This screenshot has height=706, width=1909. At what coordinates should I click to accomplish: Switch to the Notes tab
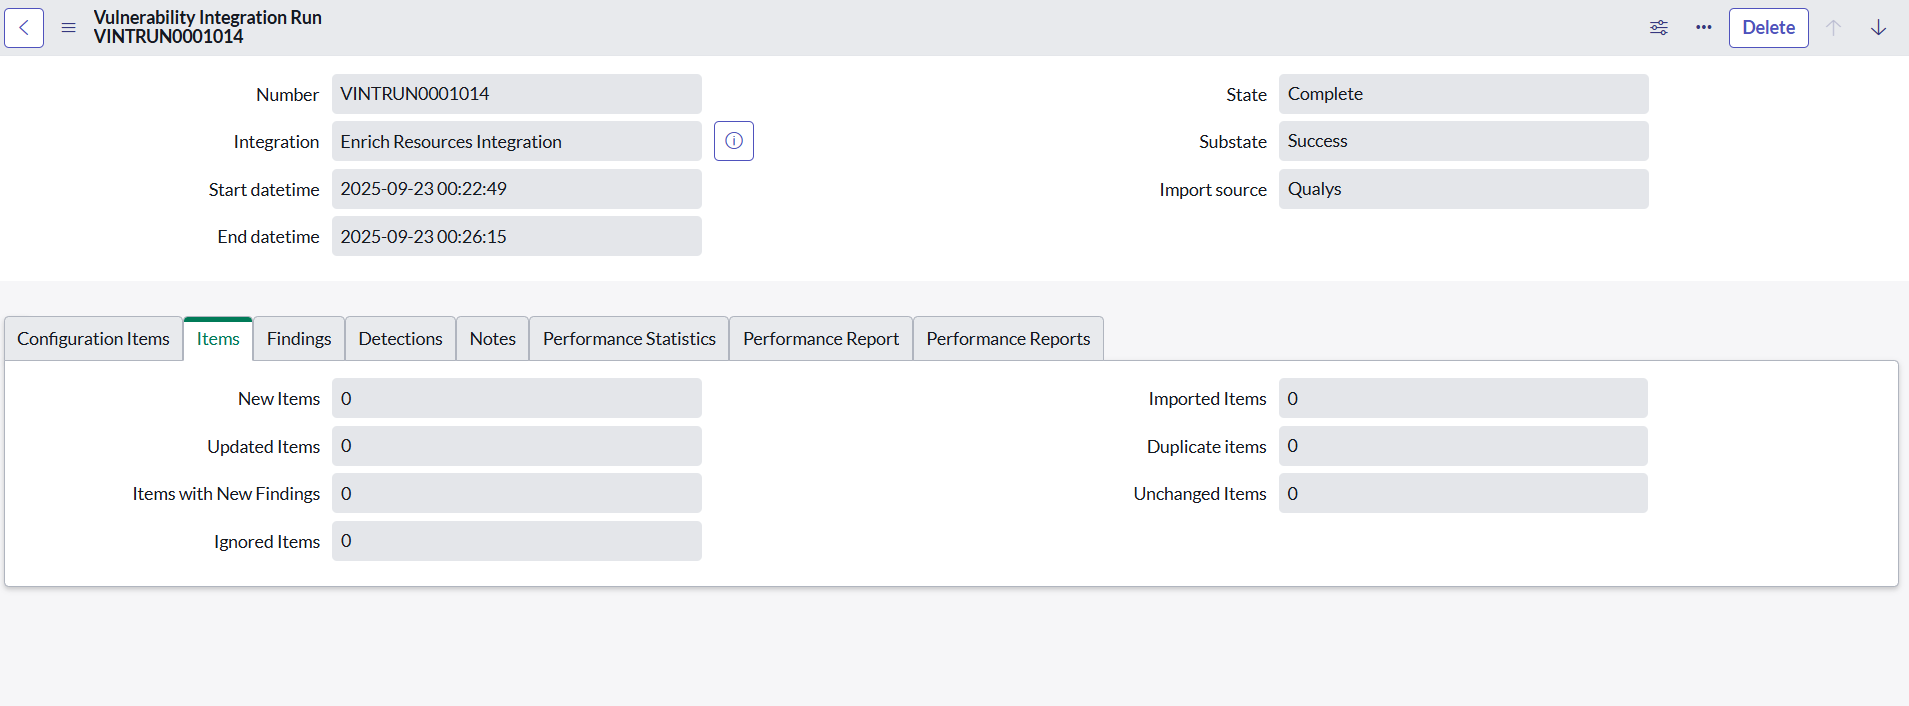tap(493, 339)
